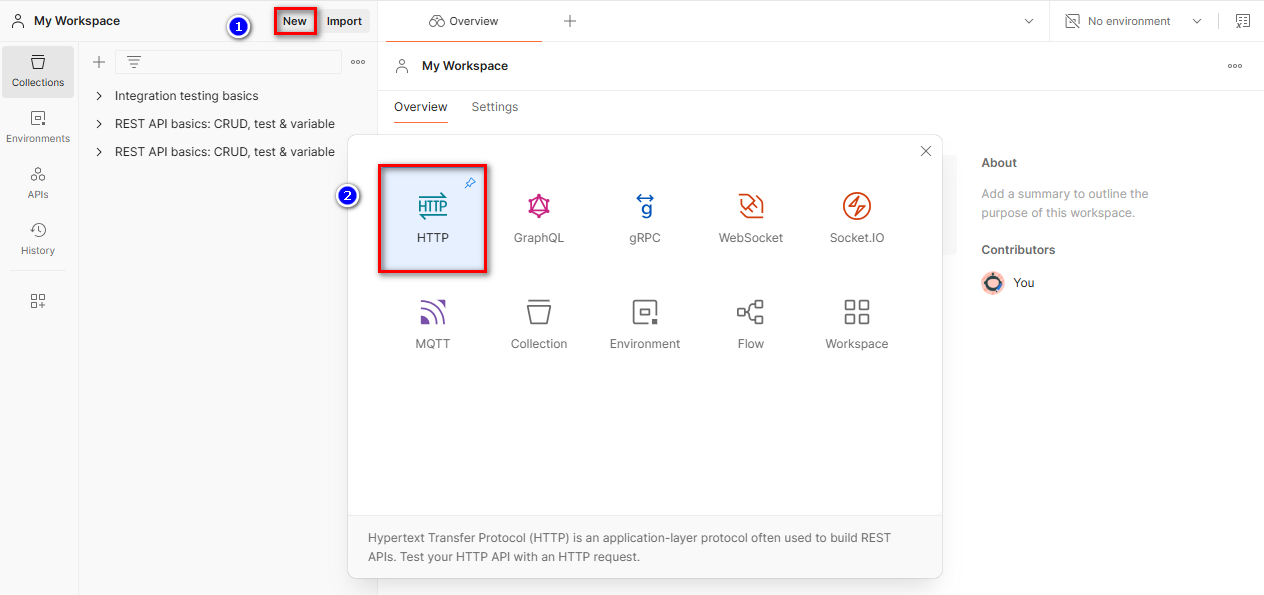
Task: Select the New button
Action: pyautogui.click(x=294, y=20)
